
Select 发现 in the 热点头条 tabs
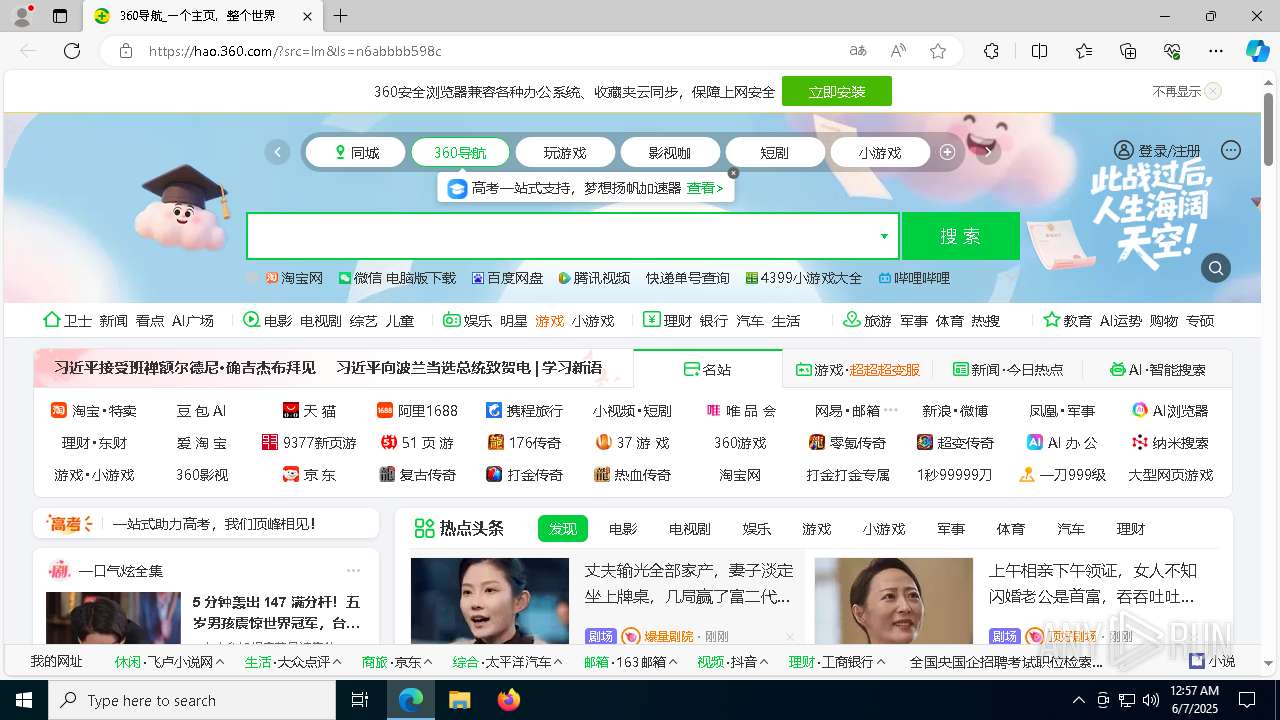563,529
